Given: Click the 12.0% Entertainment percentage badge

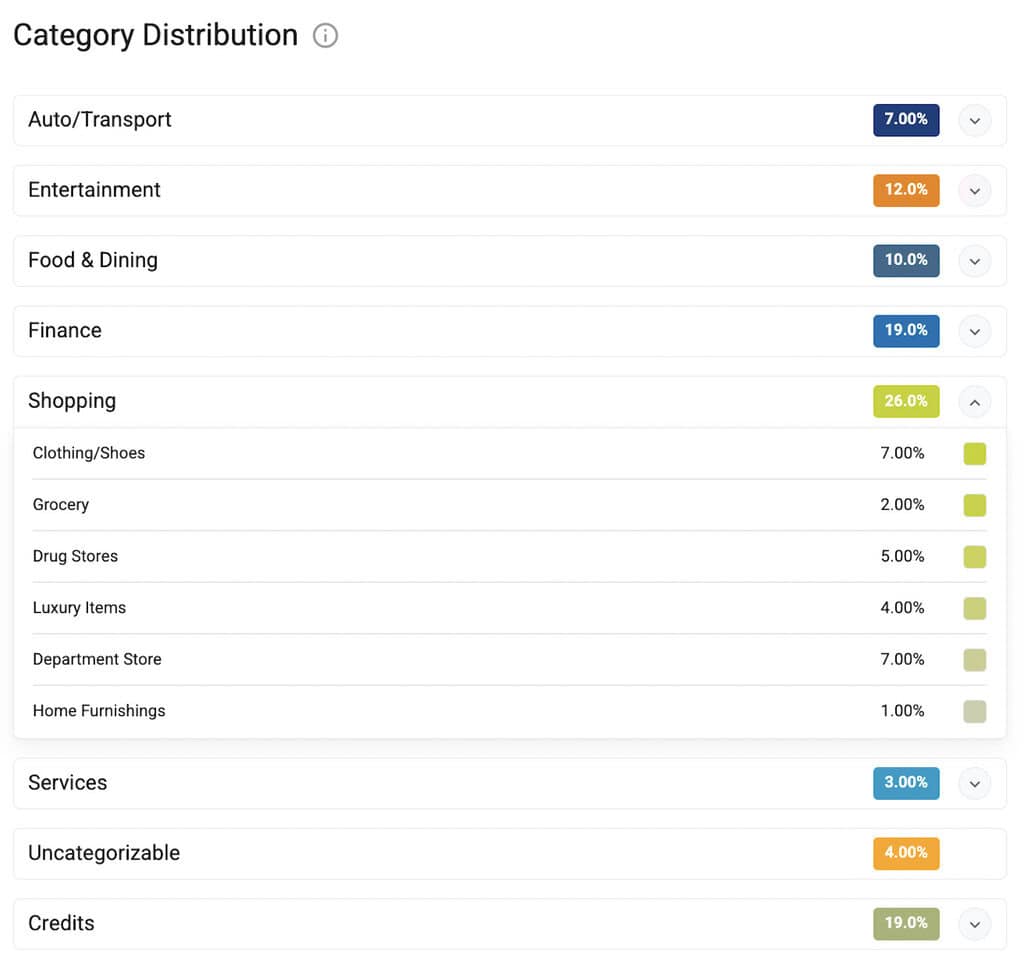Looking at the screenshot, I should pyautogui.click(x=906, y=190).
